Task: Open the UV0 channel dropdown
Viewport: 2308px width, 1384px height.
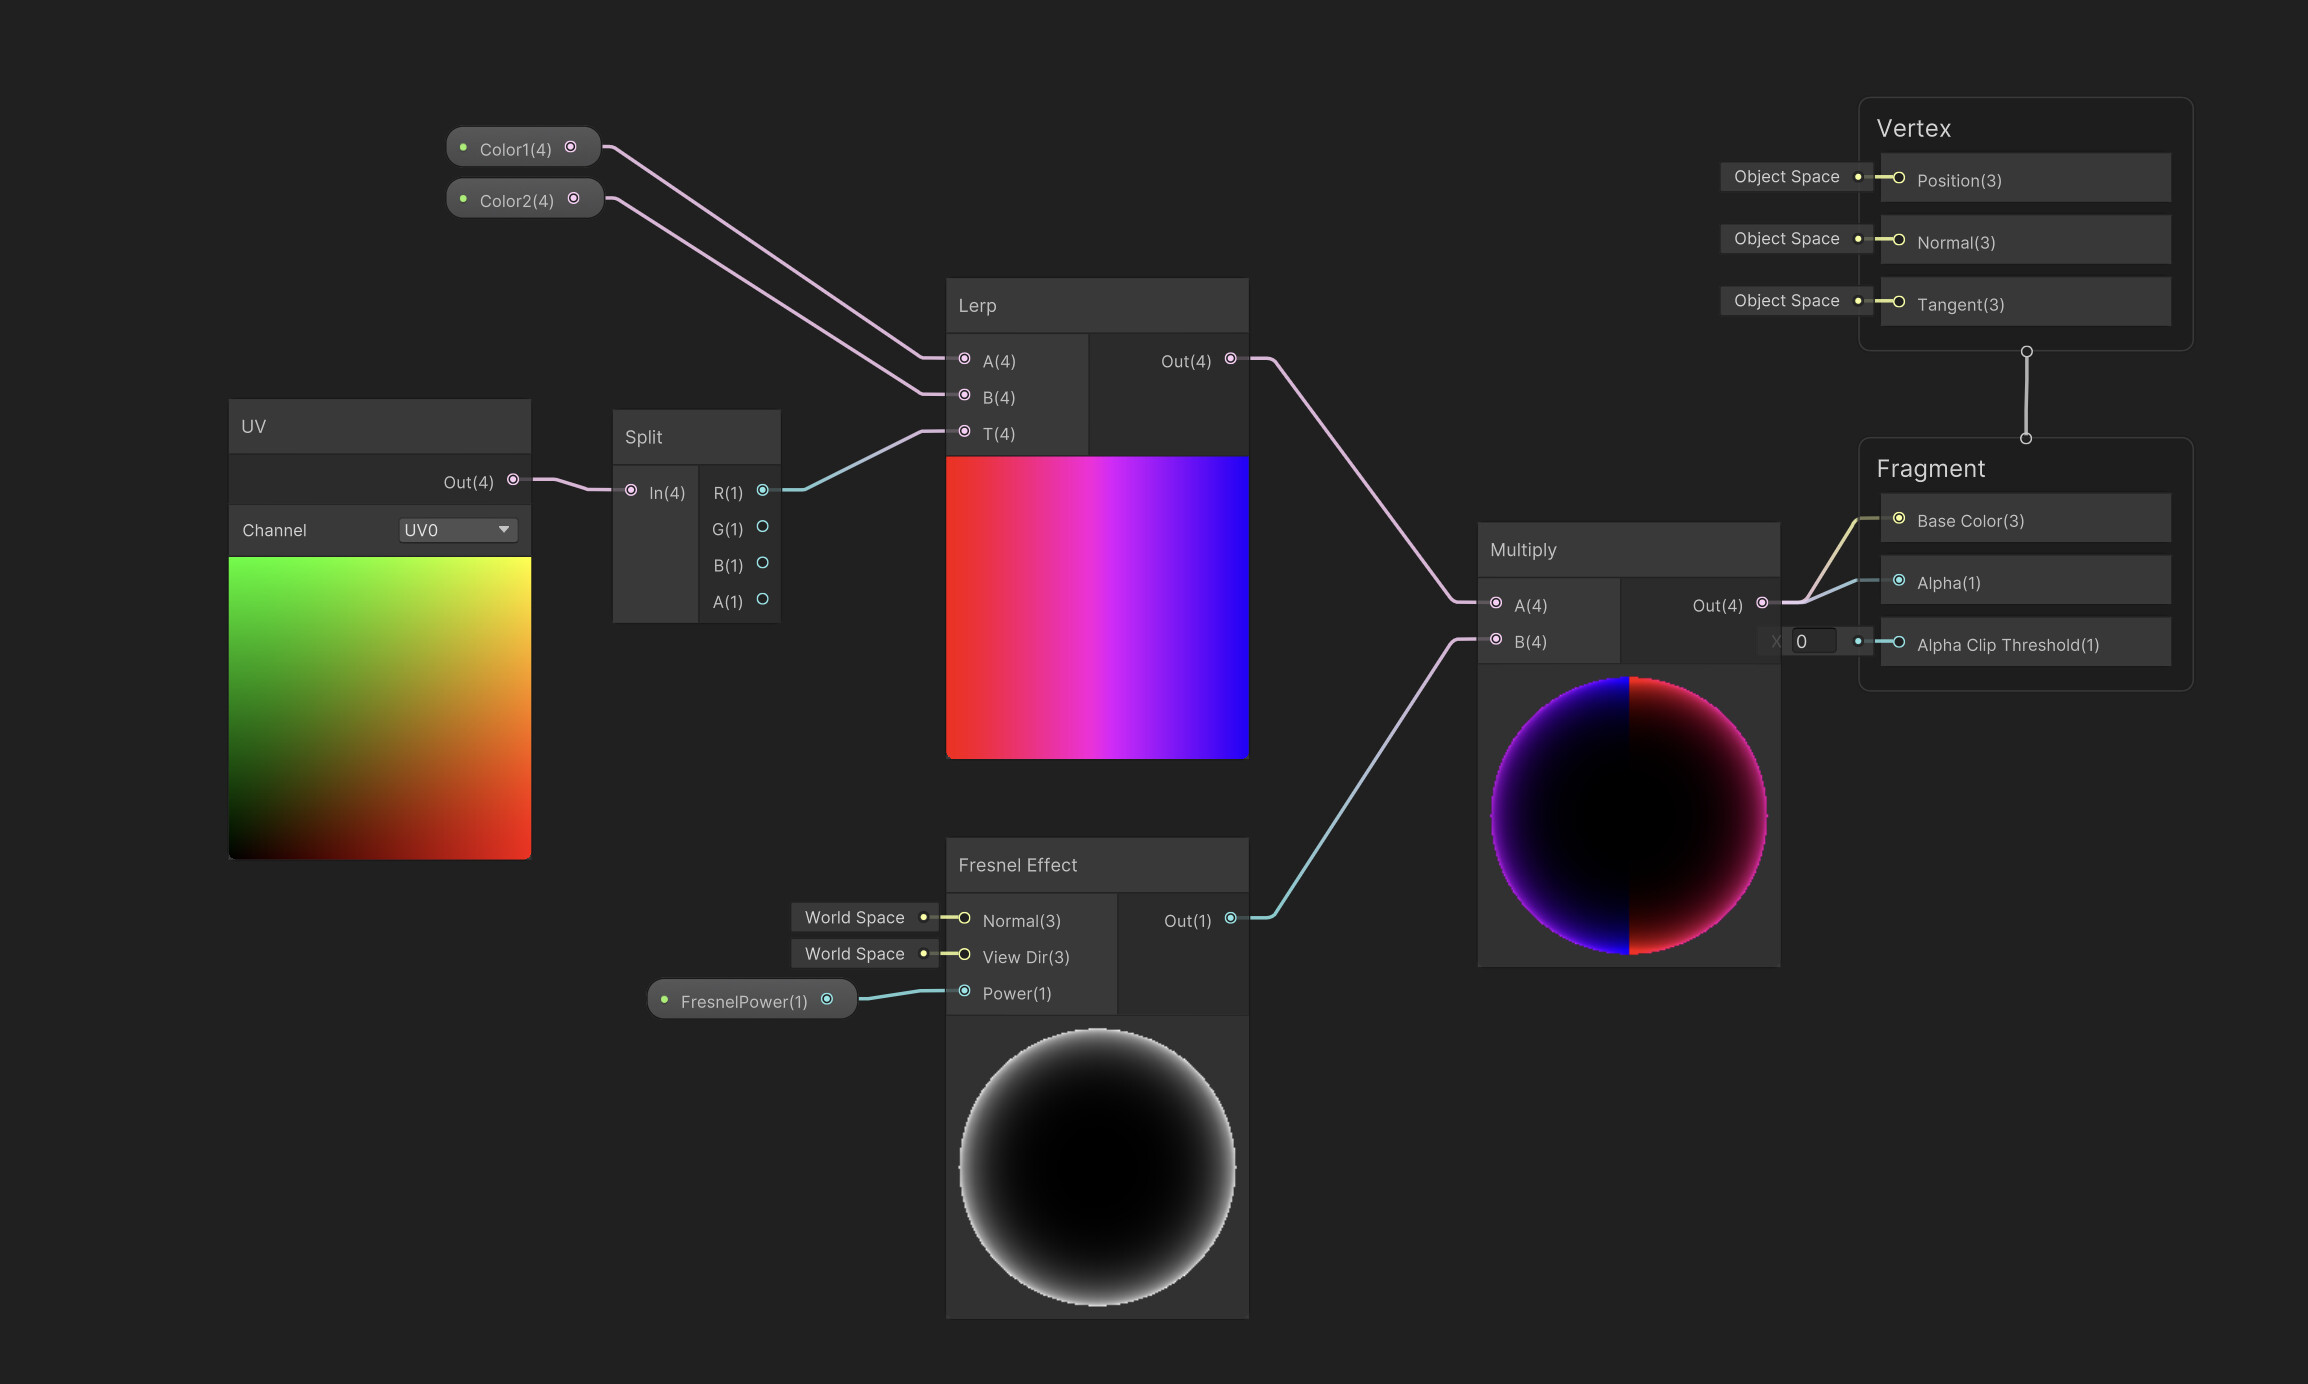Action: click(457, 529)
